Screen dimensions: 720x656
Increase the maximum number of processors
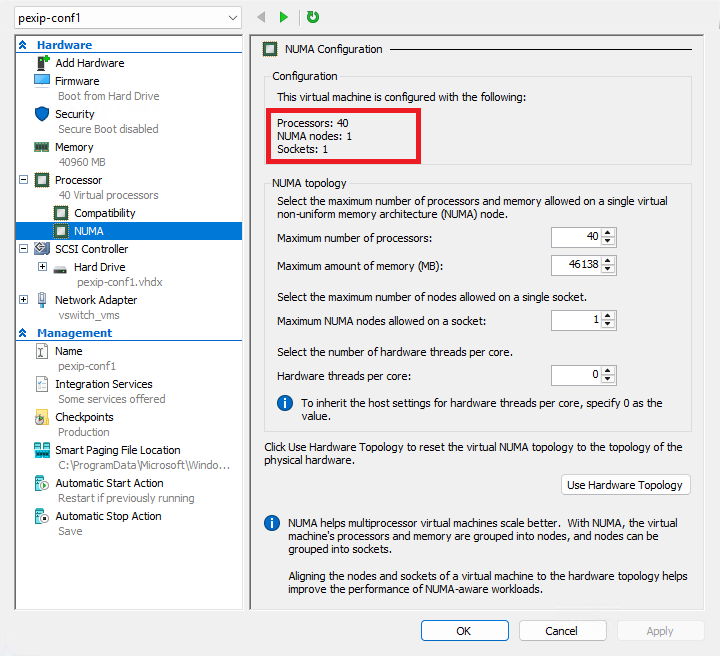[608, 233]
